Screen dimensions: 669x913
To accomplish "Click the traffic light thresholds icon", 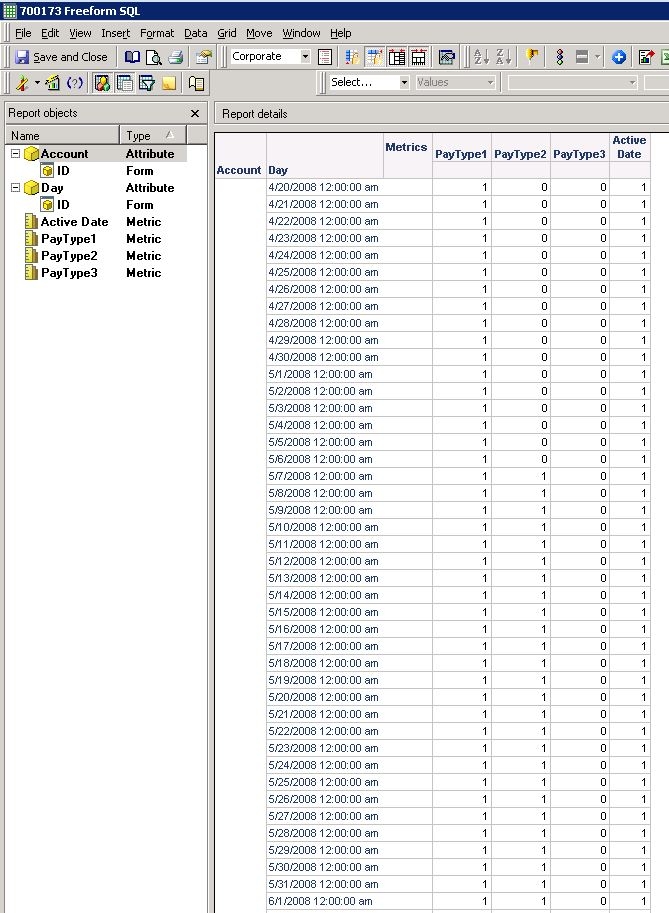I will (x=560, y=57).
